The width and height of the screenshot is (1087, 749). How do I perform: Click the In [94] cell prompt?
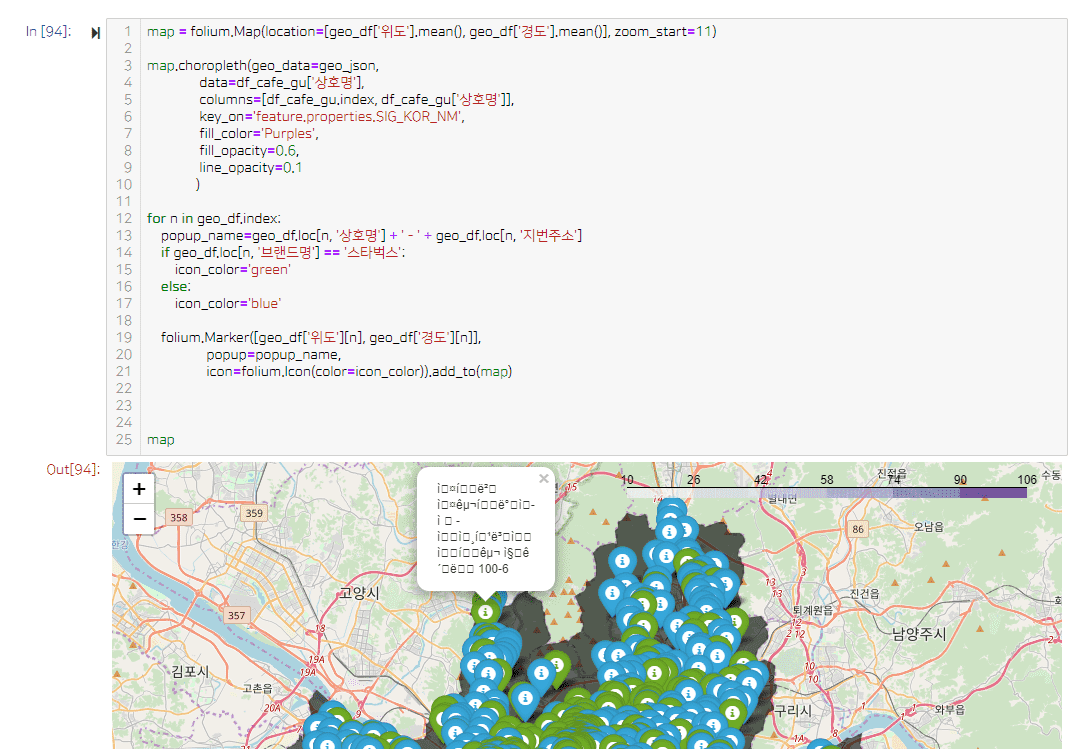(47, 32)
